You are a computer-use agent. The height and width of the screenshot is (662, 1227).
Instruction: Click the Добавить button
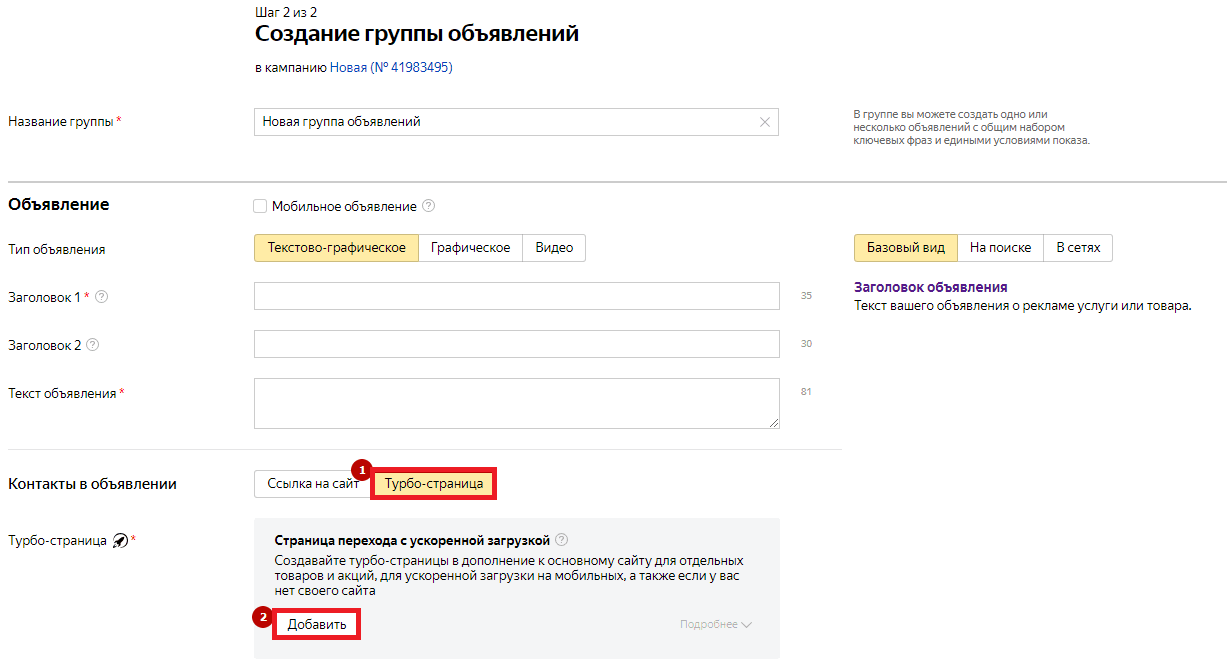[317, 625]
